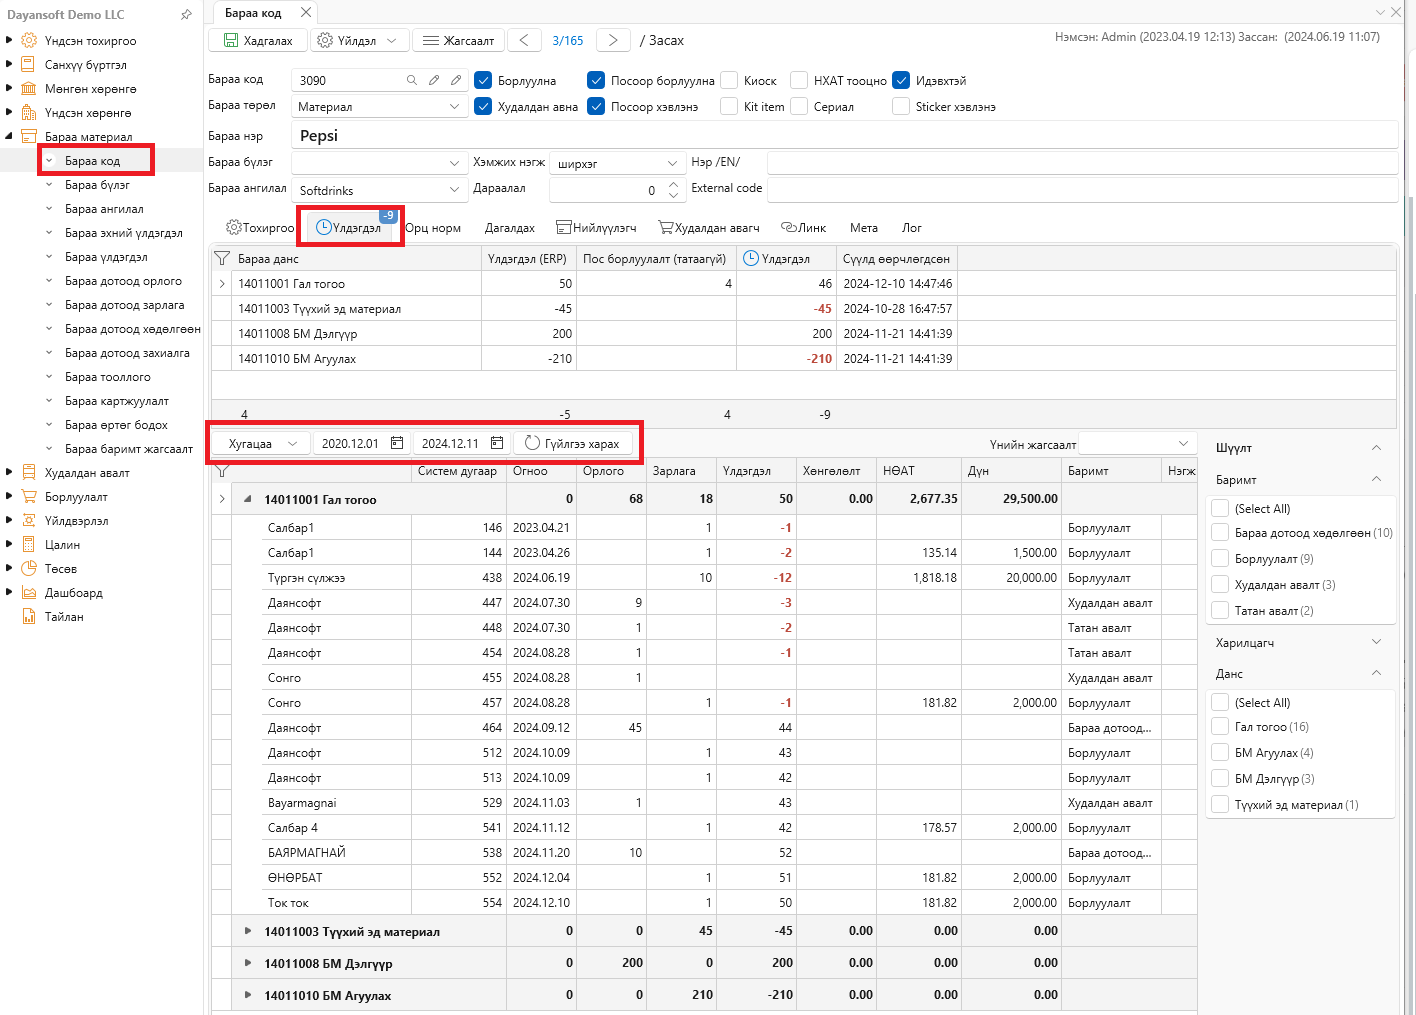This screenshot has width=1416, height=1015.
Task: Click the Бараа нэр field containing Pepsi
Action: coord(845,136)
